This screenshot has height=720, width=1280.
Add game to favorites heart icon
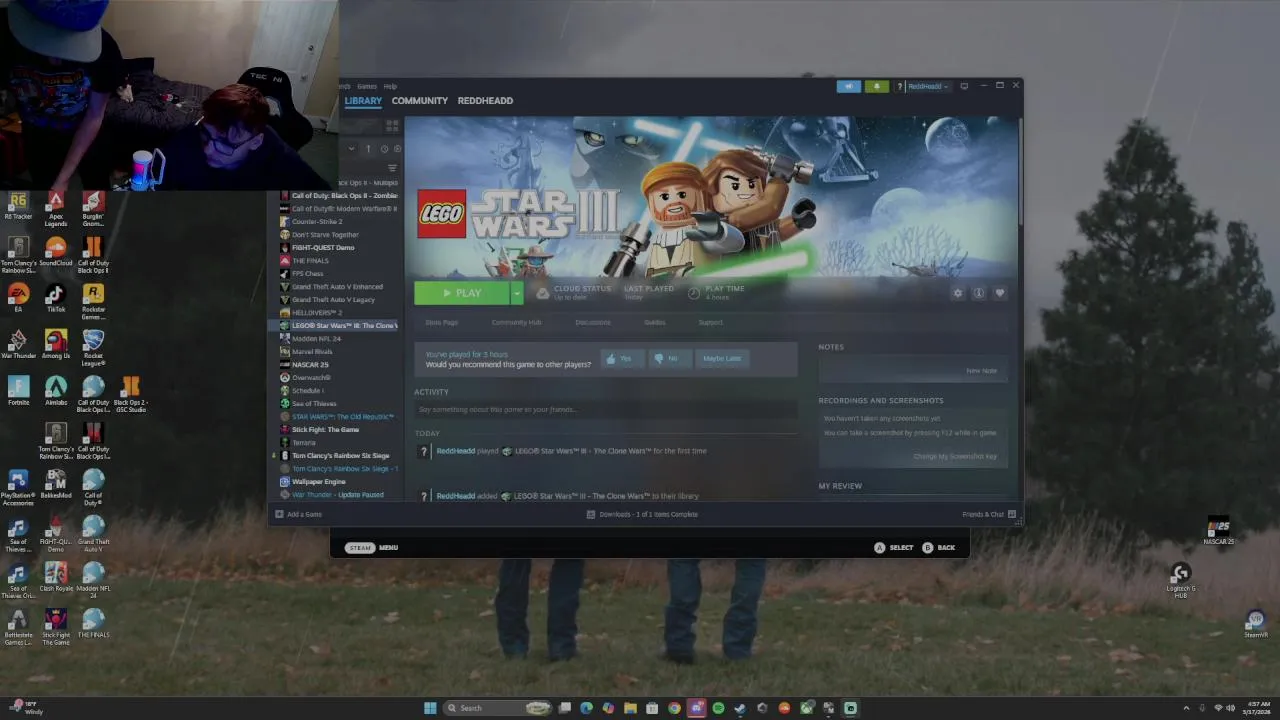tap(999, 293)
